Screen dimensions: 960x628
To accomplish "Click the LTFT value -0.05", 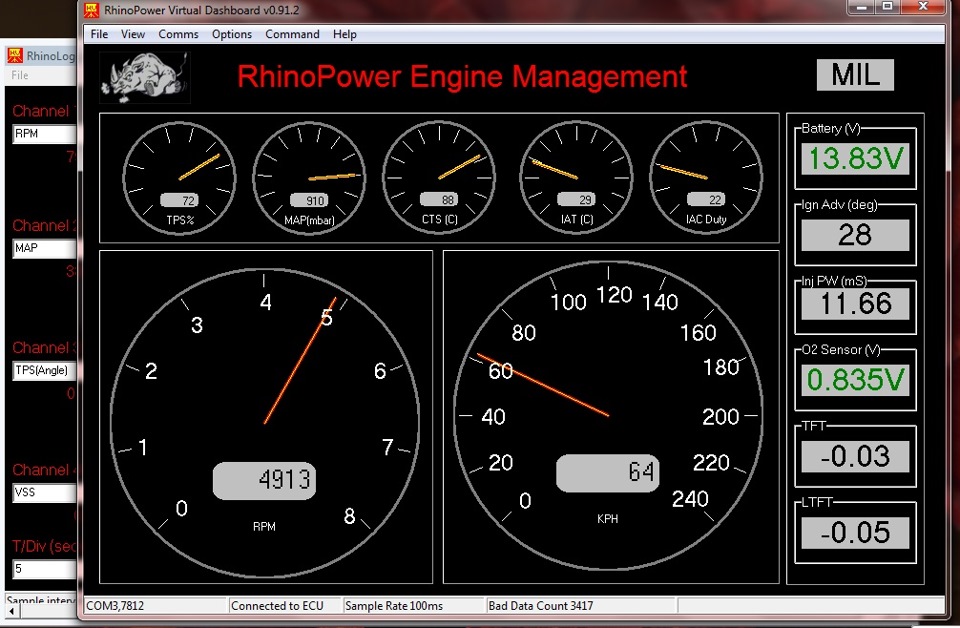I will (x=855, y=533).
